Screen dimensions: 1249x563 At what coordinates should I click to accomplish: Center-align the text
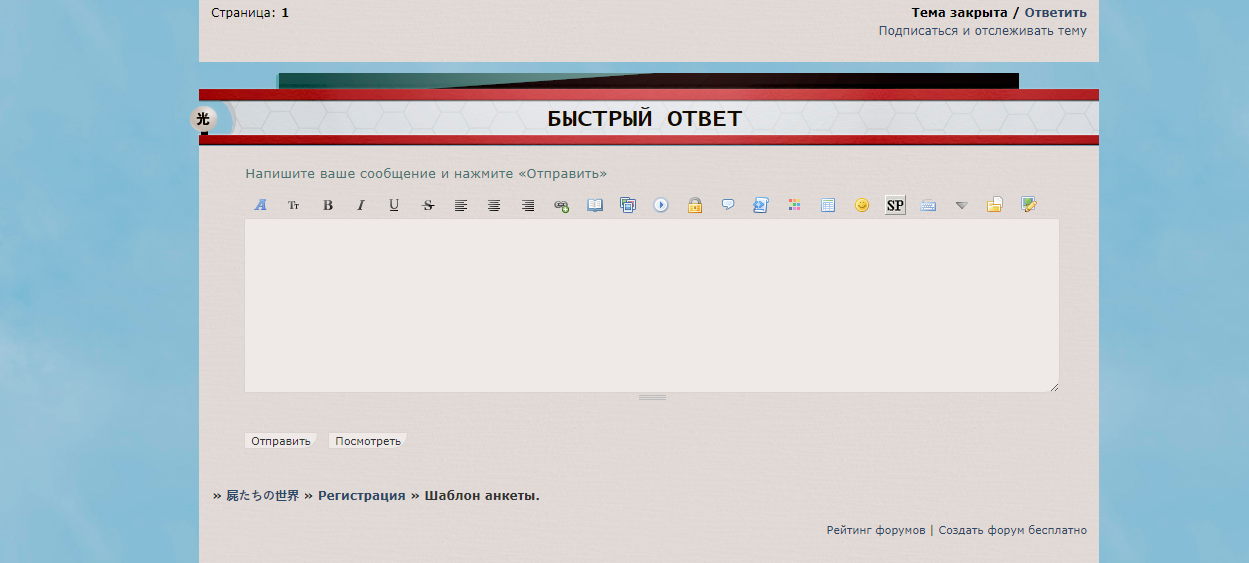494,205
